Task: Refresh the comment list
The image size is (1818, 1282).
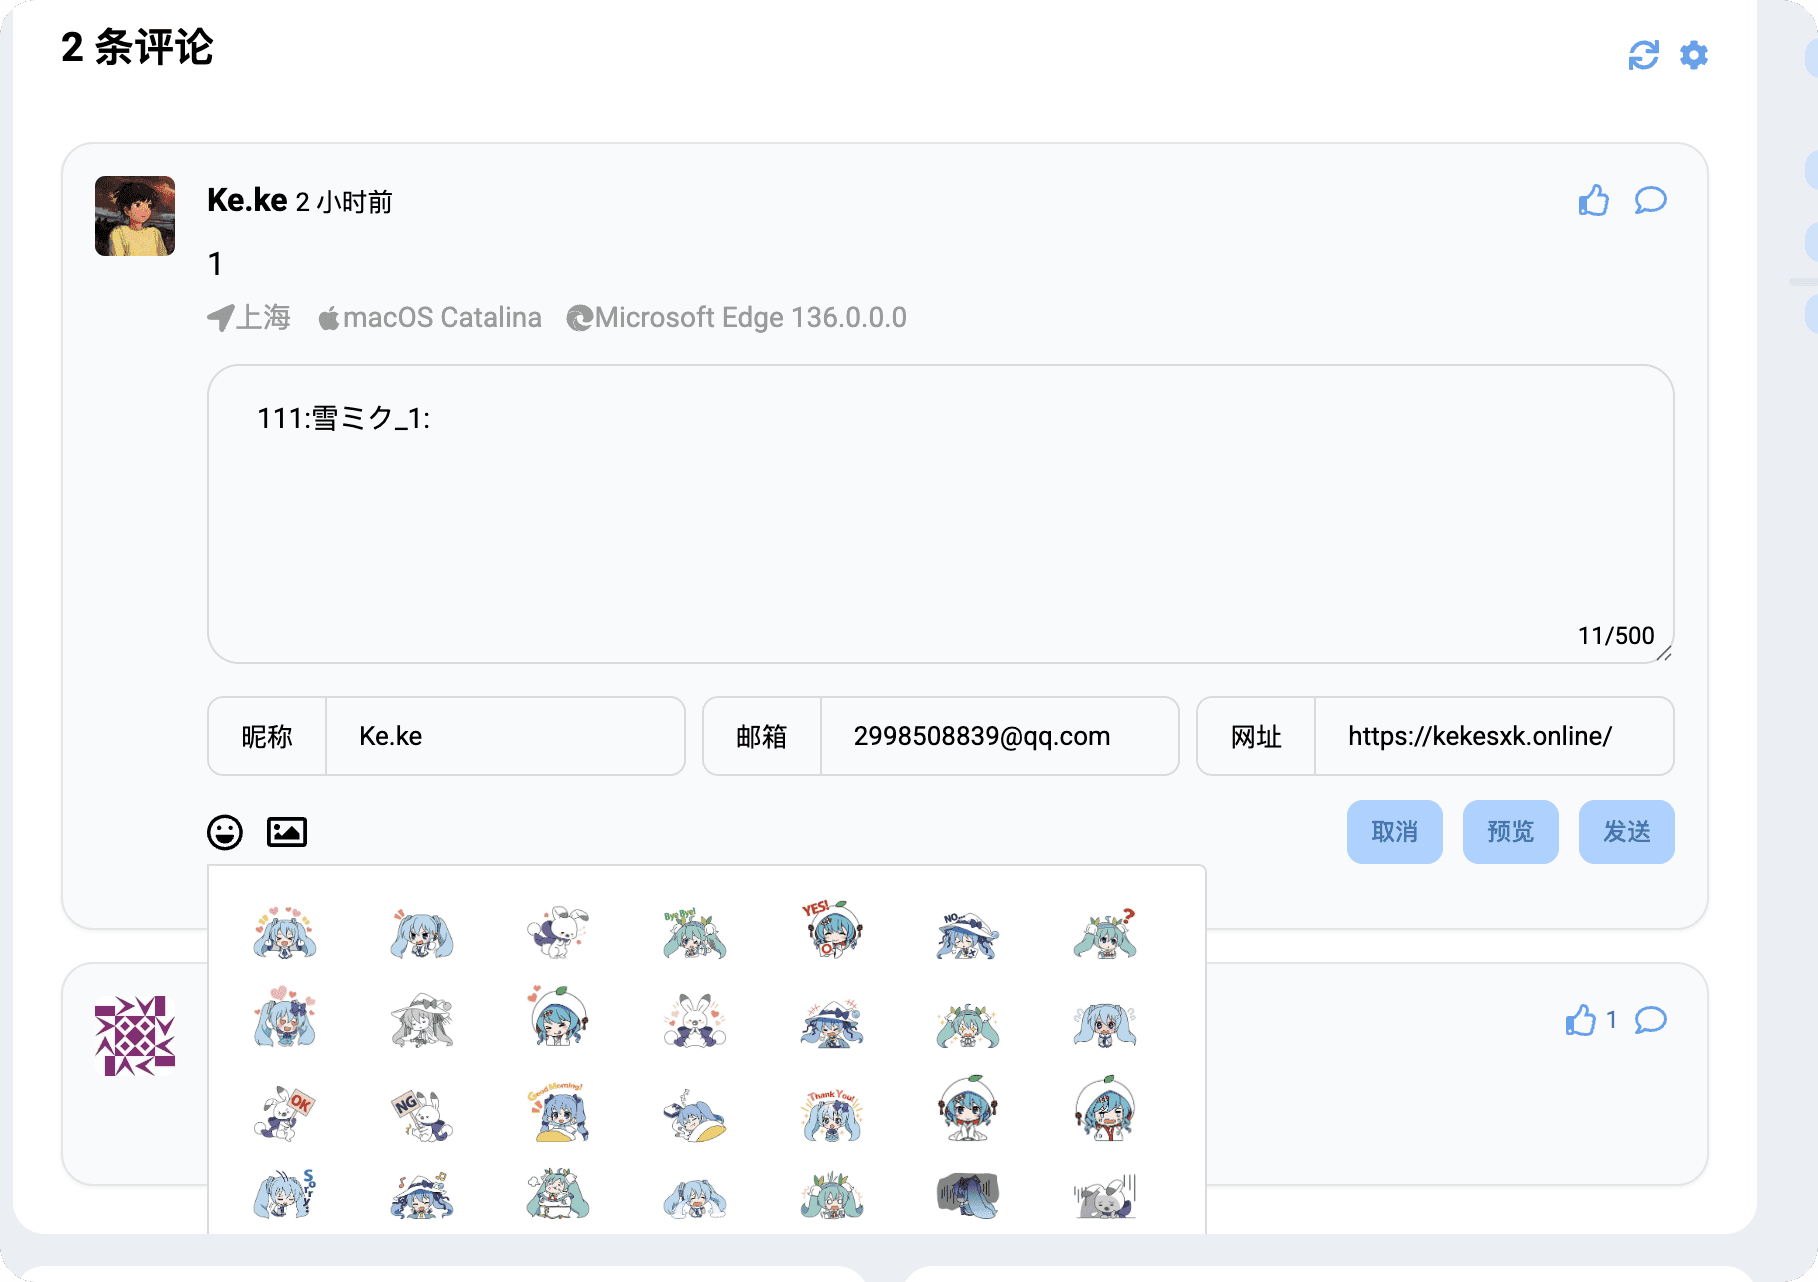Action: click(x=1643, y=55)
